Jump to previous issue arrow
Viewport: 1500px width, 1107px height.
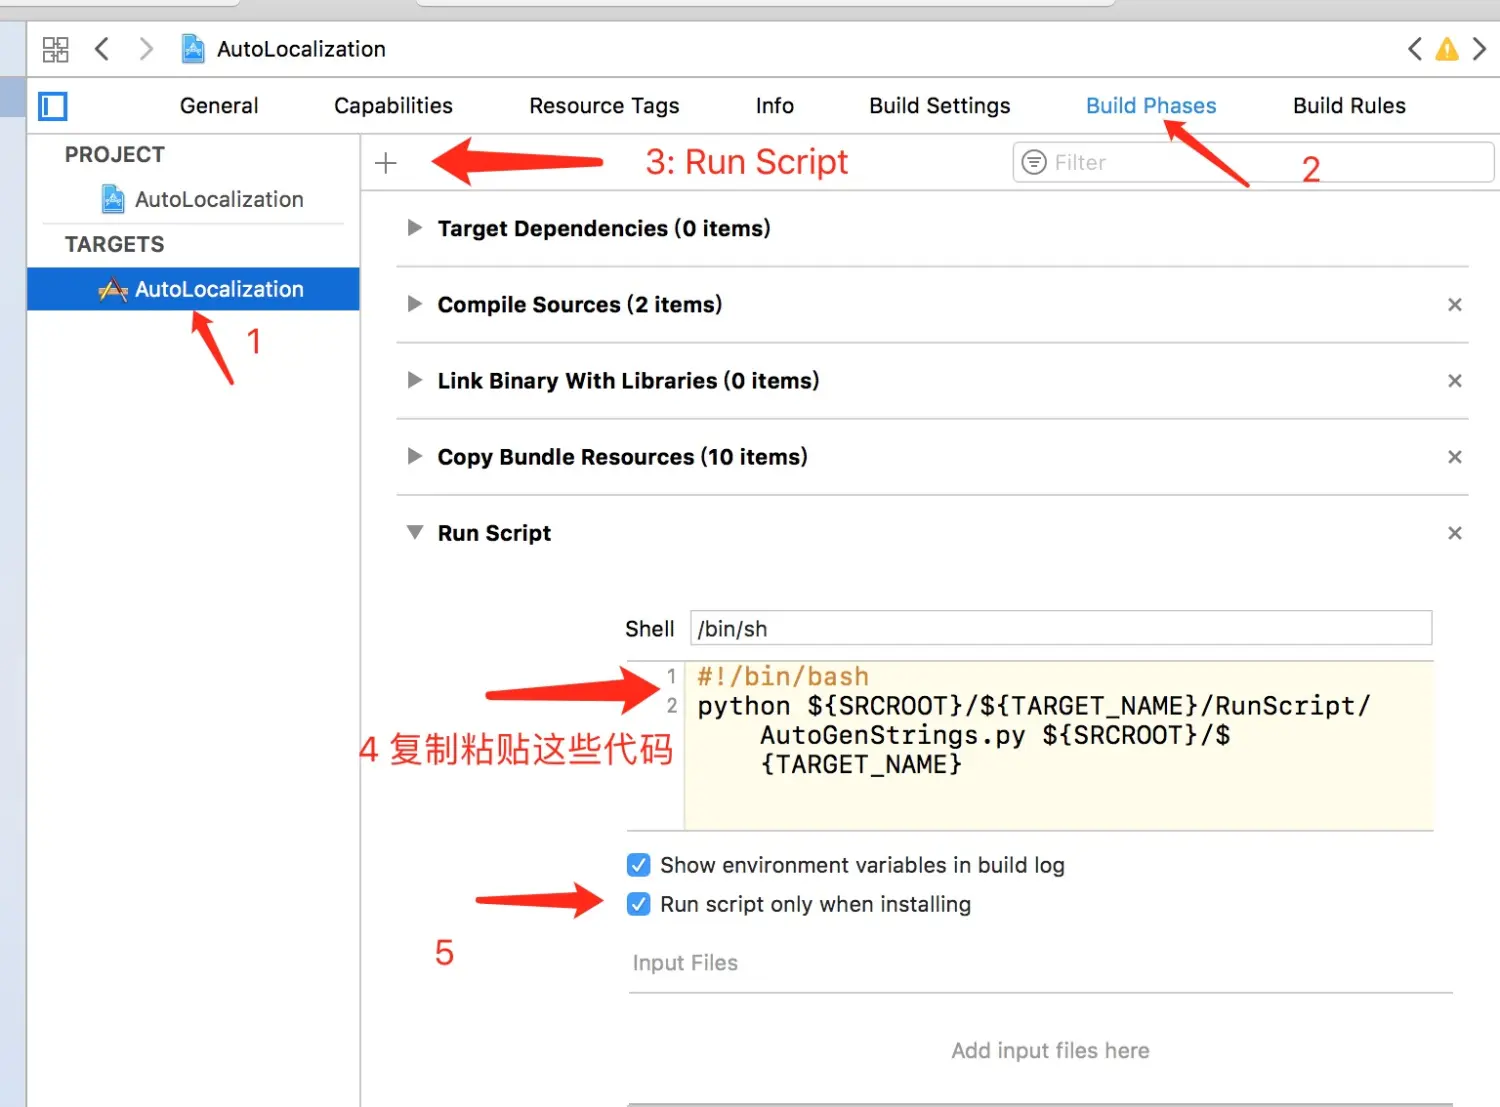pos(1414,49)
